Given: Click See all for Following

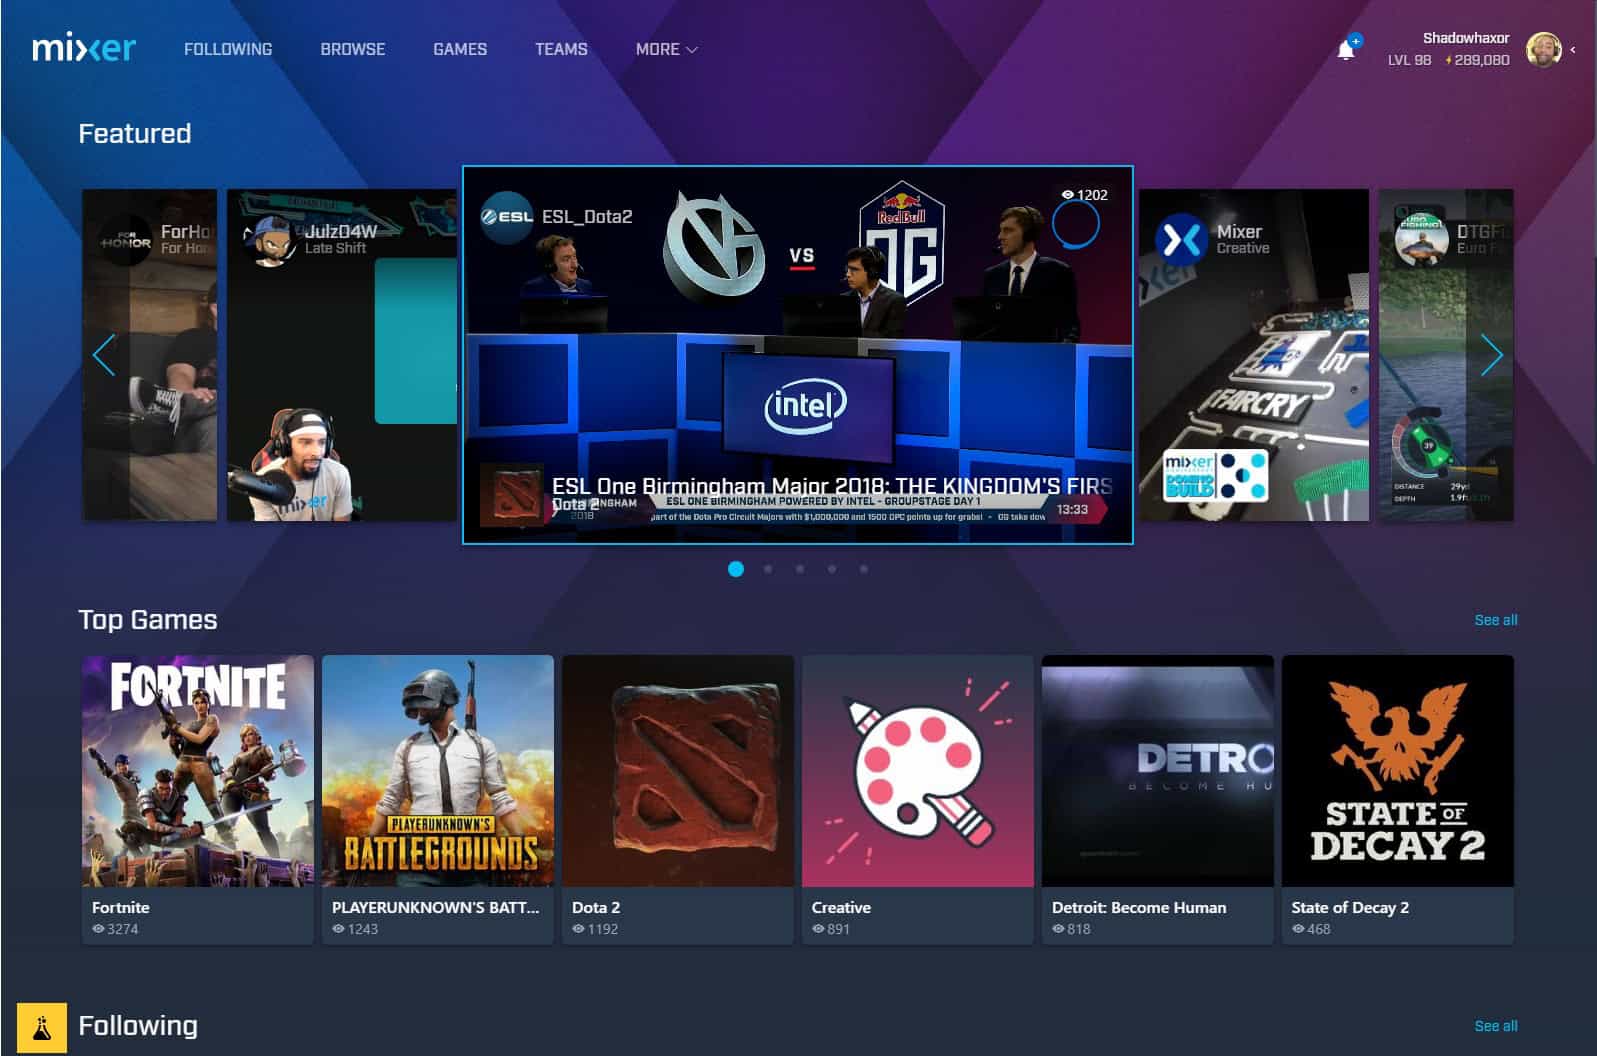Looking at the screenshot, I should [1495, 1026].
